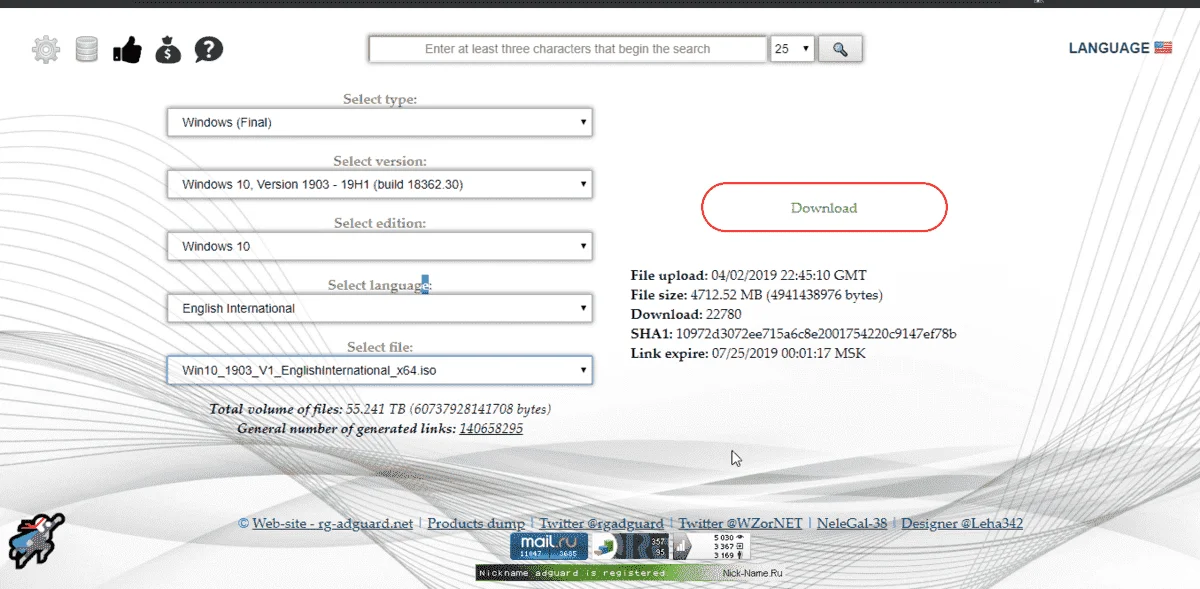Open the Select version dropdown
Viewport: 1200px width, 589px height.
pos(380,185)
